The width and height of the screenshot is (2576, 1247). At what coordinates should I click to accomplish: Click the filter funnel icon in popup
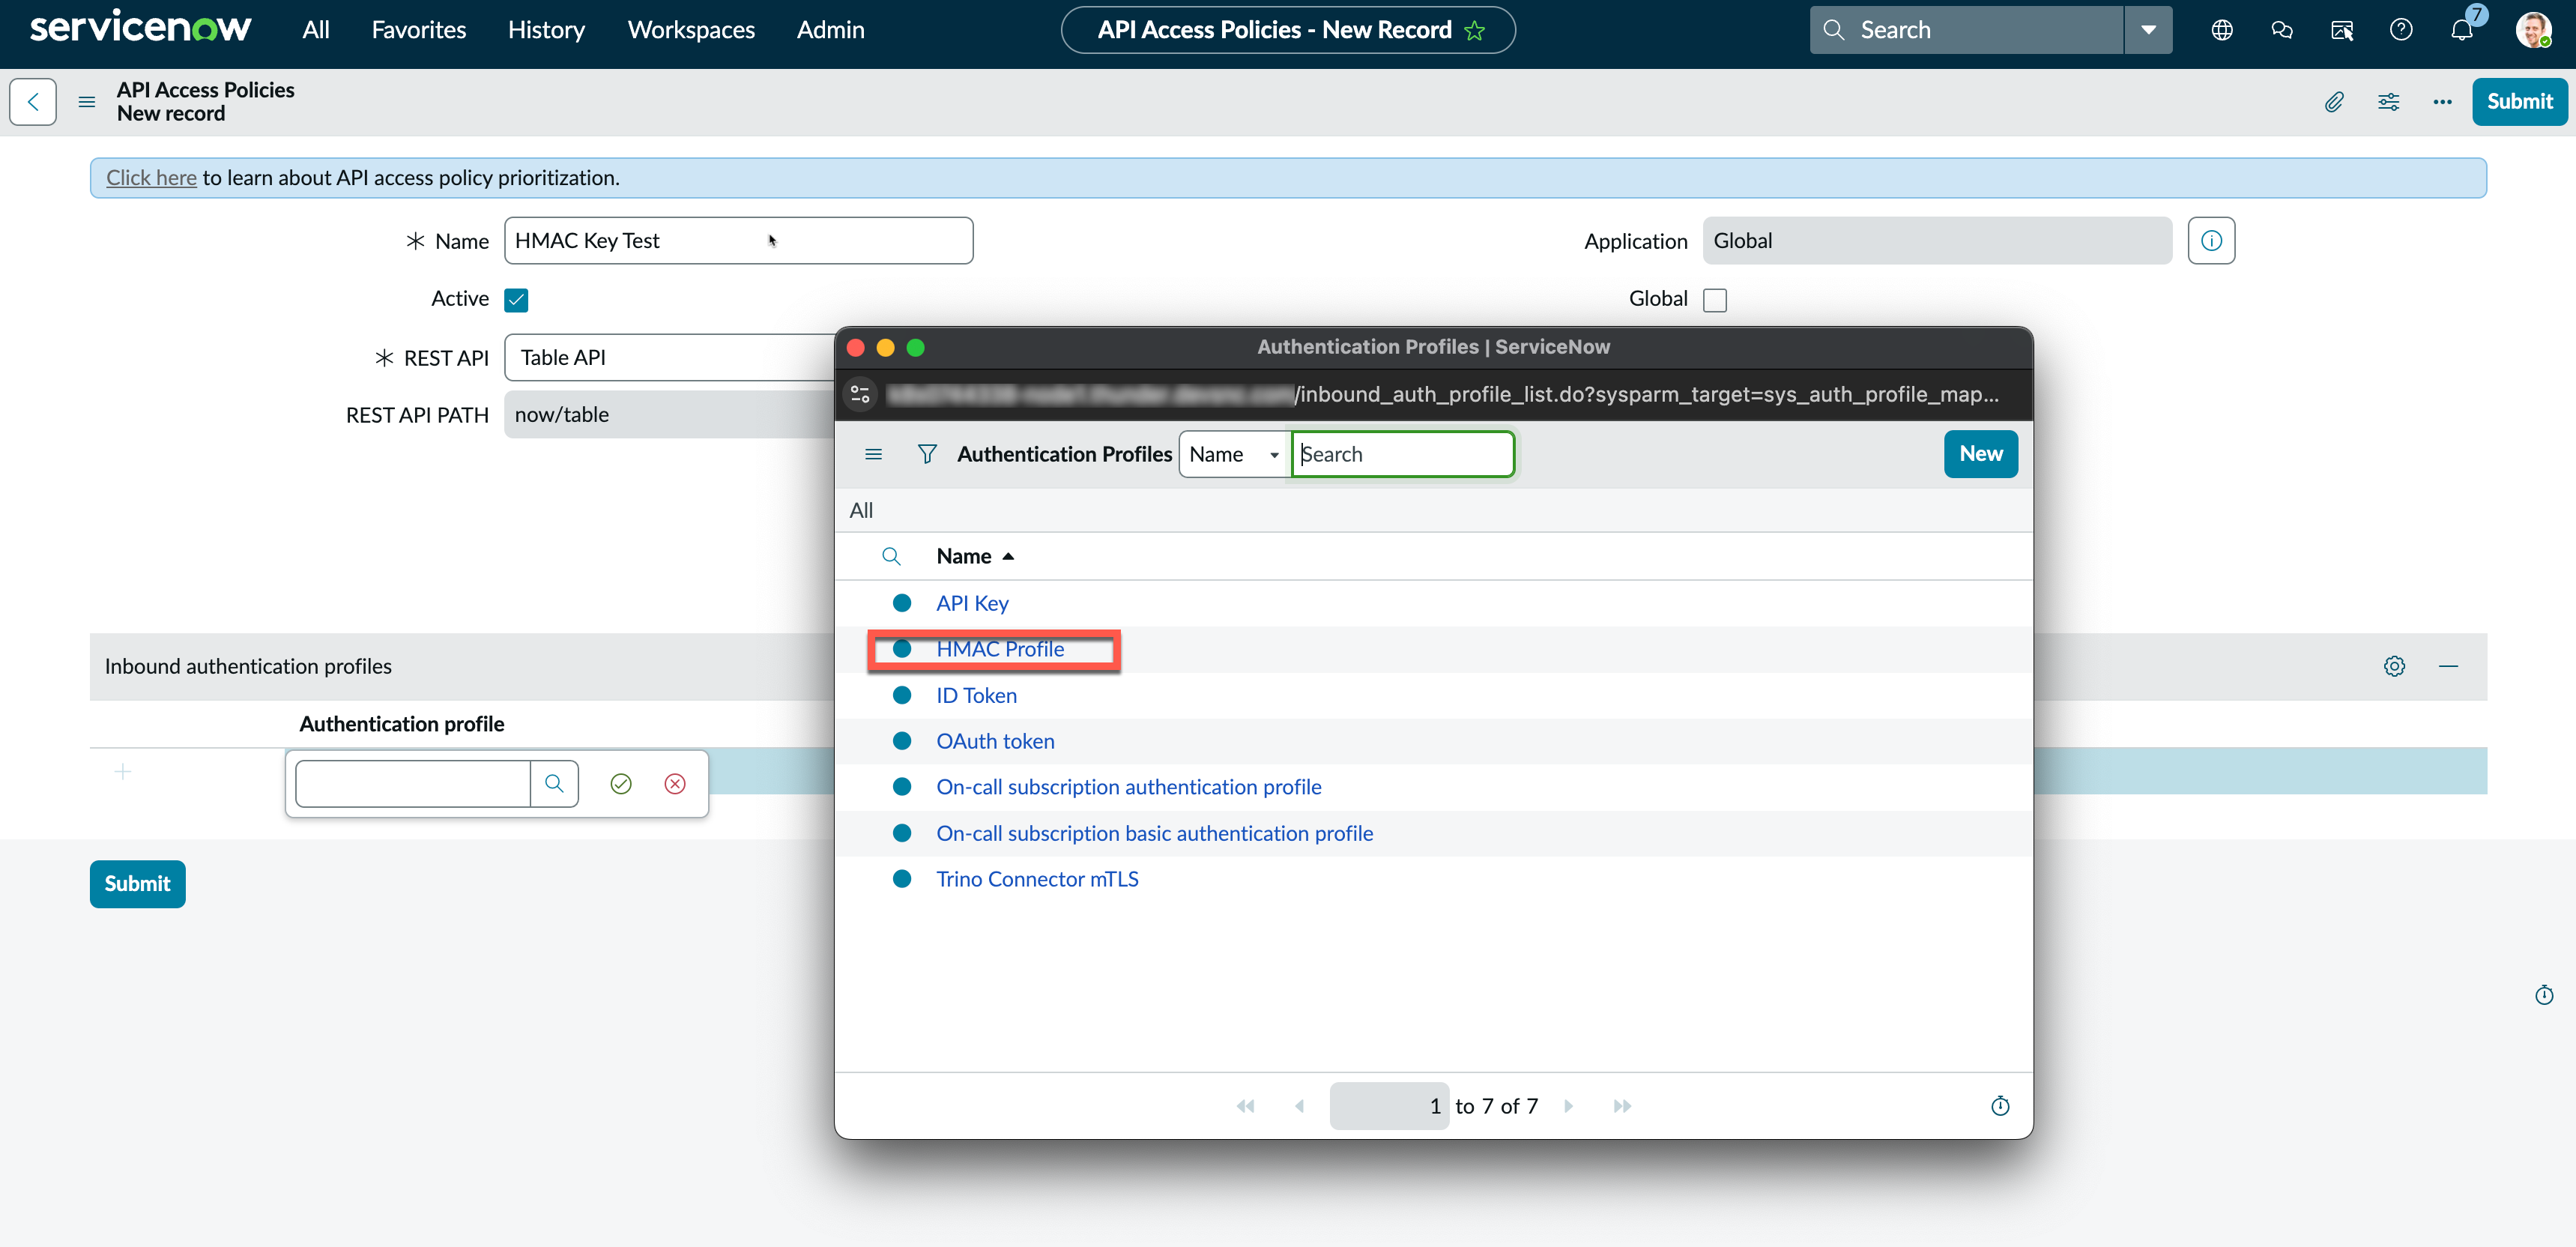point(927,455)
